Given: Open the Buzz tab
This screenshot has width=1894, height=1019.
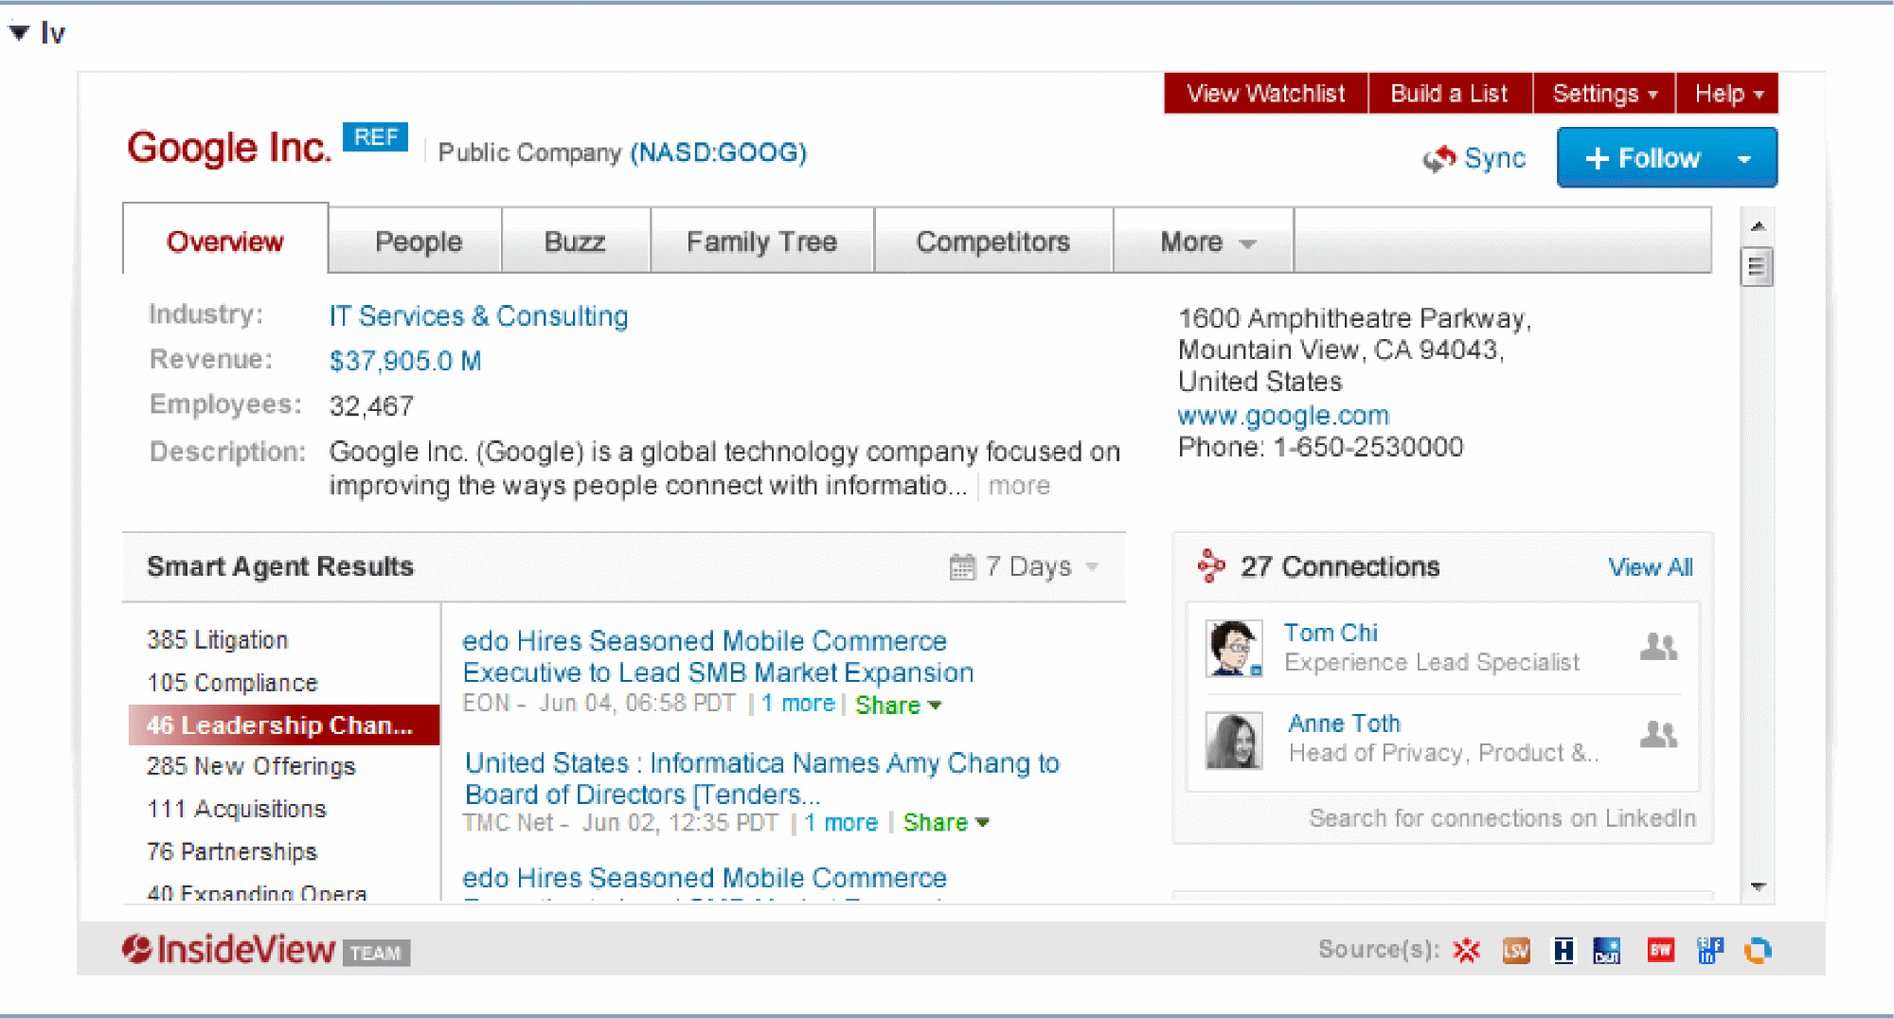Looking at the screenshot, I should 575,241.
